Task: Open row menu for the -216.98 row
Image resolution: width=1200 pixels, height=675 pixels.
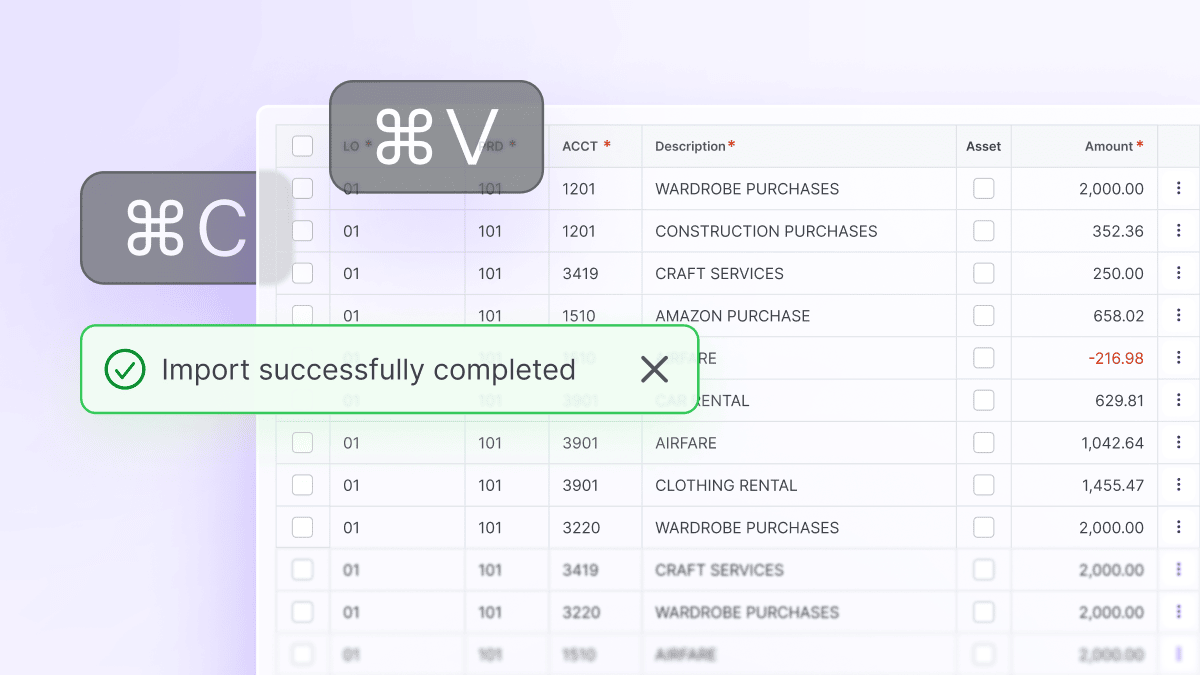Action: [1179, 358]
